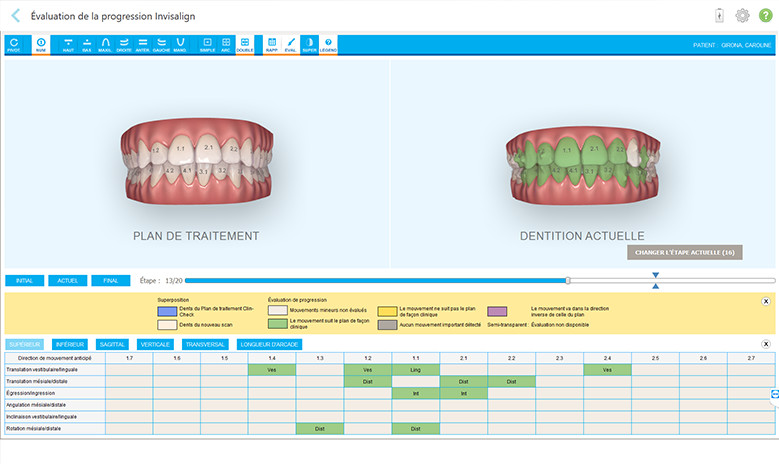Open the SAGITTAL tab
779x464 pixels.
tap(112, 344)
